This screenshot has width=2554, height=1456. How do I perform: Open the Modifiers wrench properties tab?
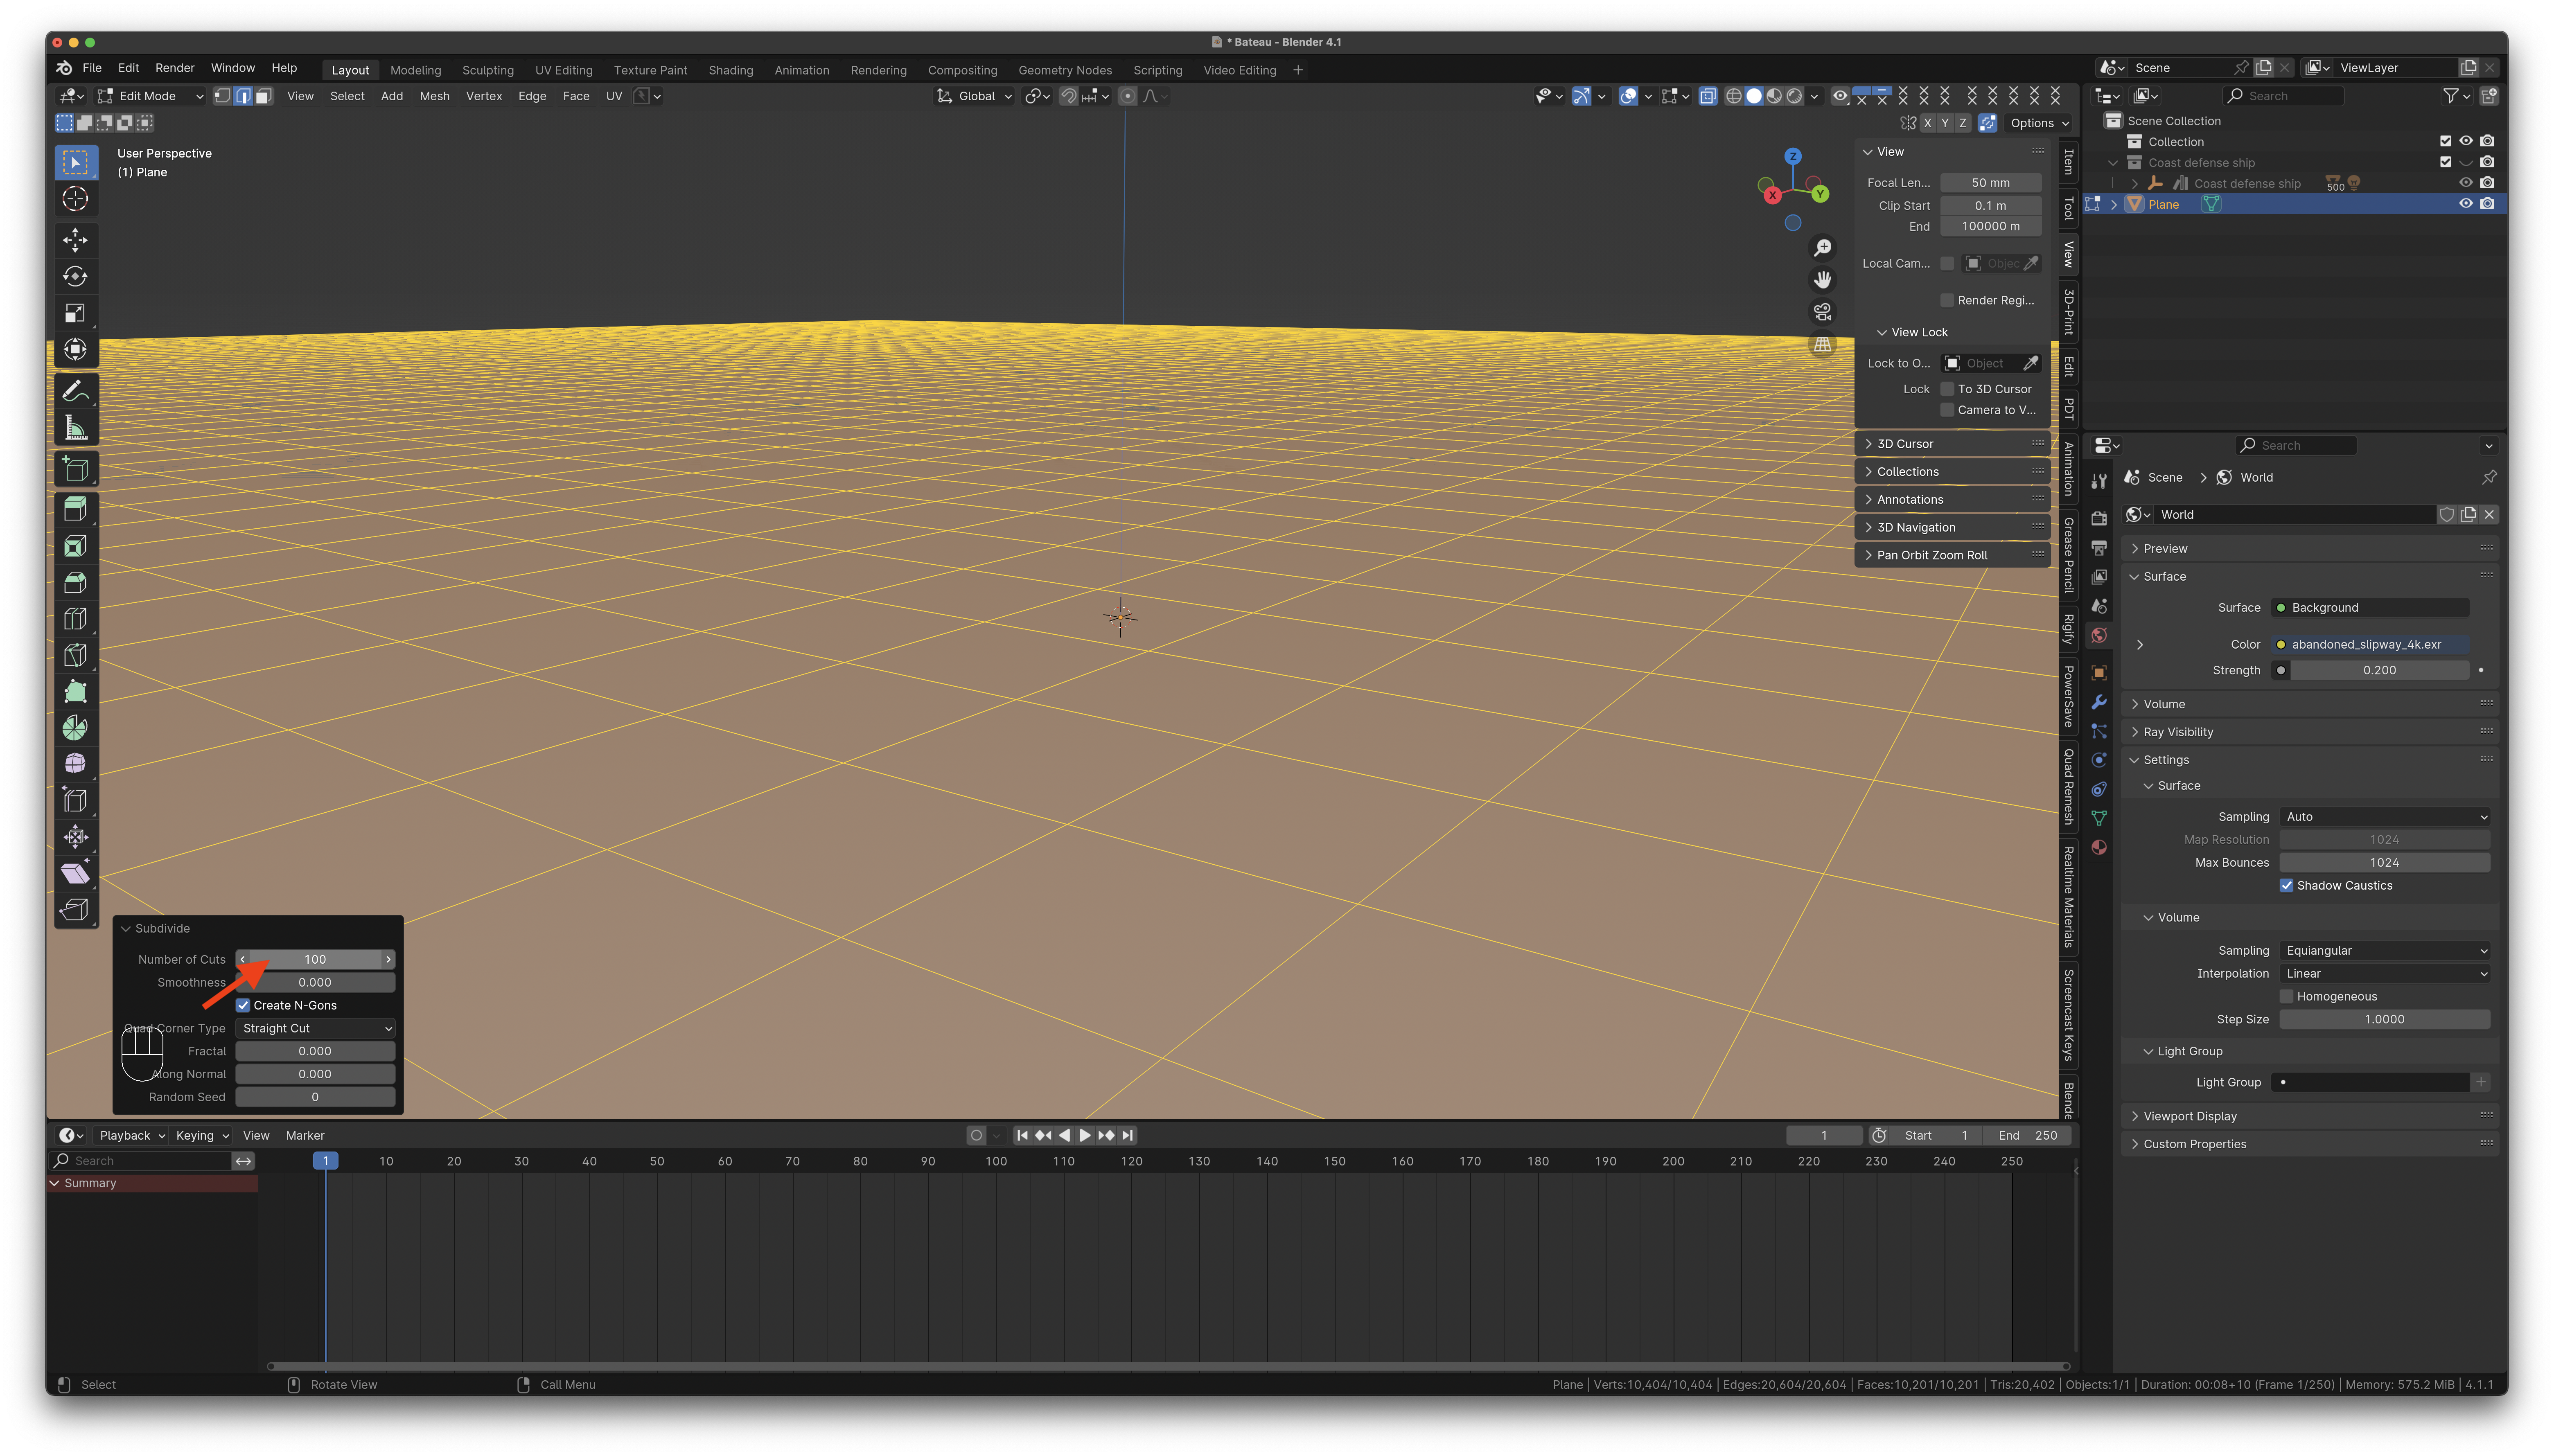pos(2099,702)
